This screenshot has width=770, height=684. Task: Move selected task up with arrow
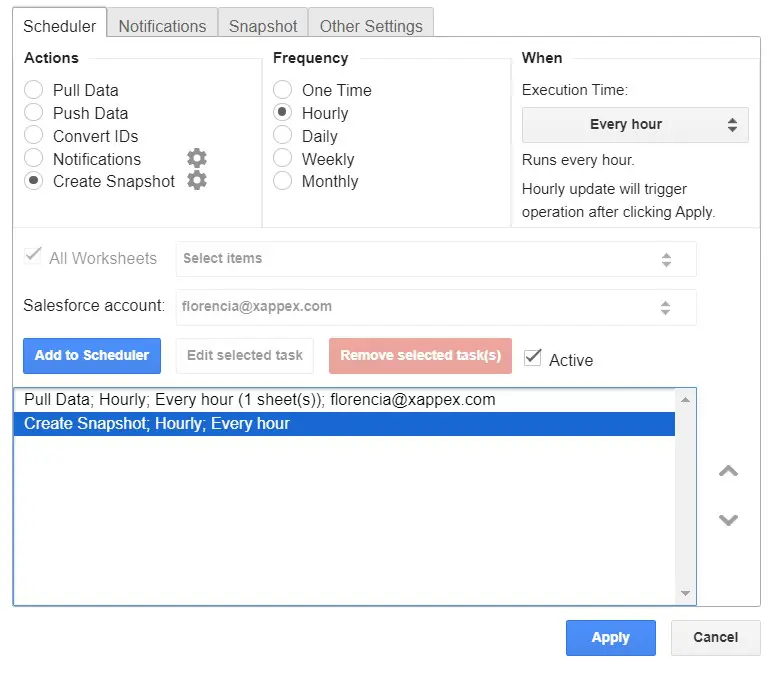click(x=728, y=471)
